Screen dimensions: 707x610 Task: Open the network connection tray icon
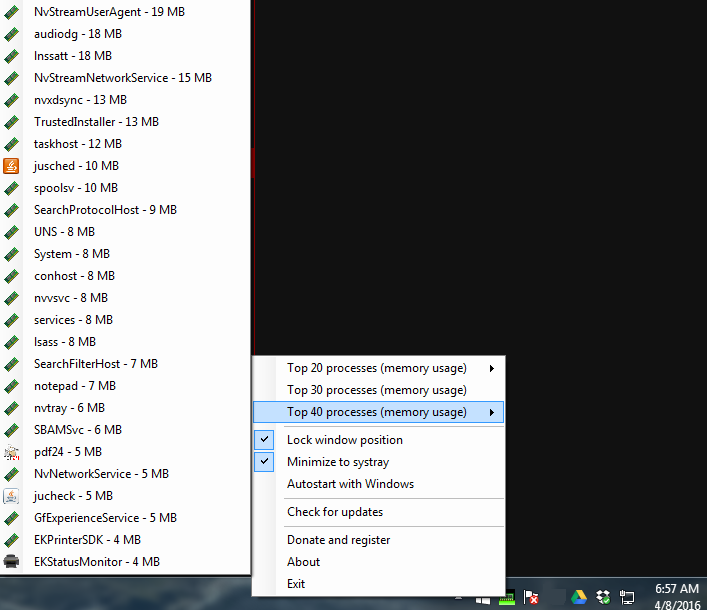click(627, 598)
